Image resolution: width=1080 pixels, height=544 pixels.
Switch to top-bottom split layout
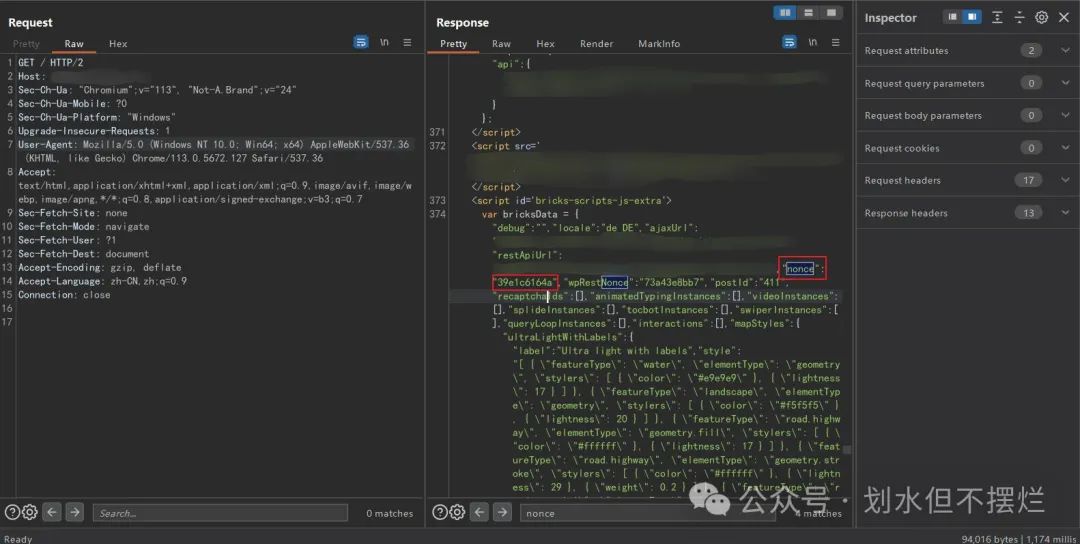pos(808,13)
